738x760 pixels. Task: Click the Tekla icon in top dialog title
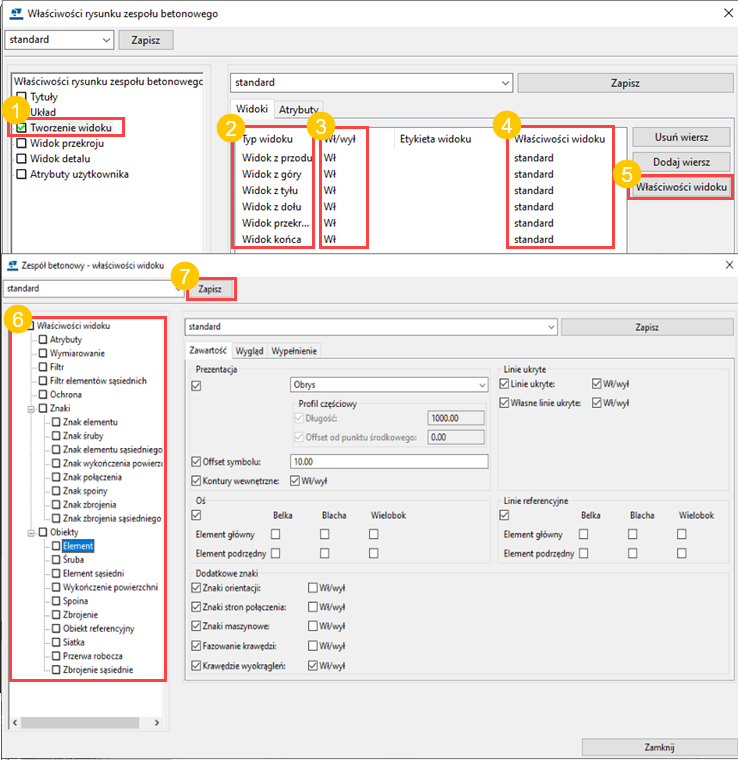coord(16,14)
